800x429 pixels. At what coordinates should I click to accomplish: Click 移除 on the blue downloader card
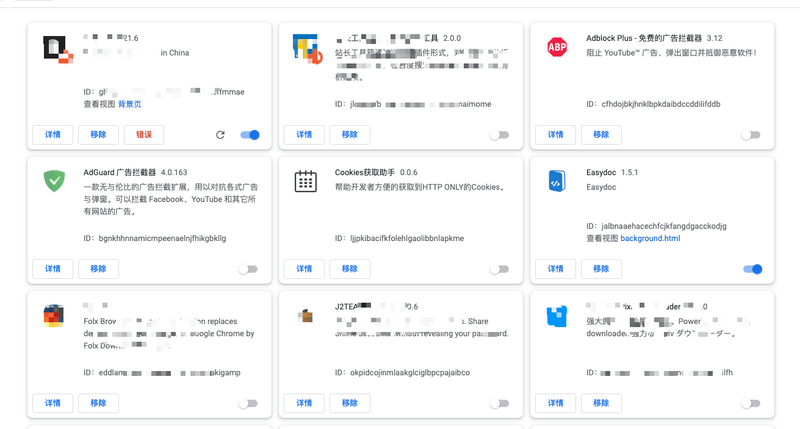(601, 403)
